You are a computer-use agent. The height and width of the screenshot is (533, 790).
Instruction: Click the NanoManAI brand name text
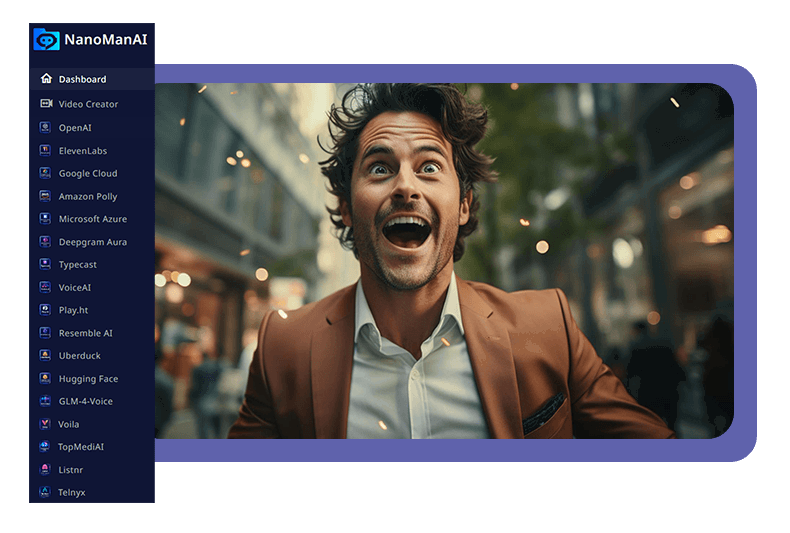[x=105, y=40]
